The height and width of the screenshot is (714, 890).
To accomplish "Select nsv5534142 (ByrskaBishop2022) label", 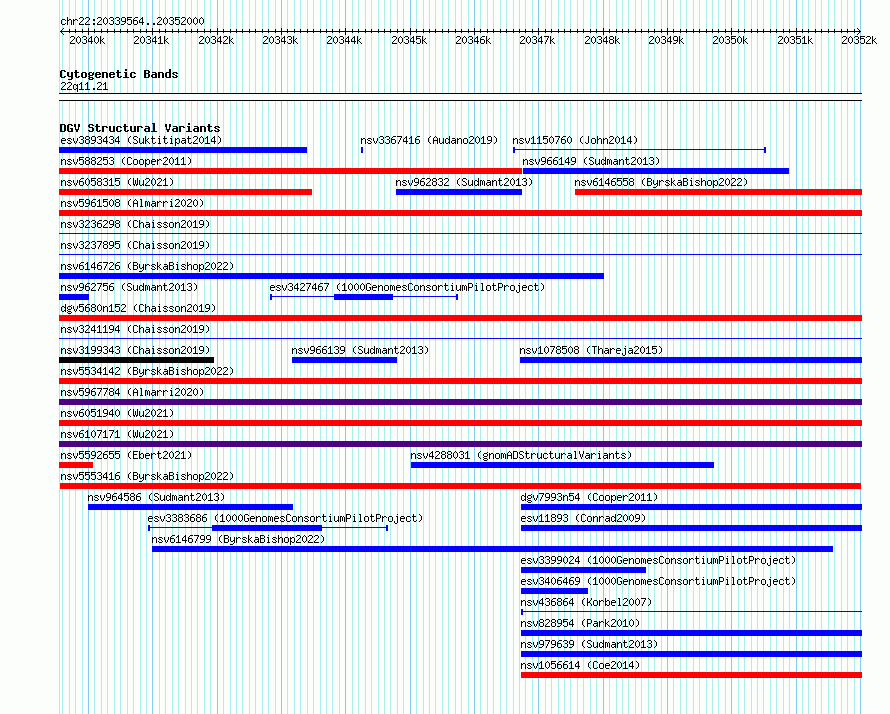I will (147, 371).
